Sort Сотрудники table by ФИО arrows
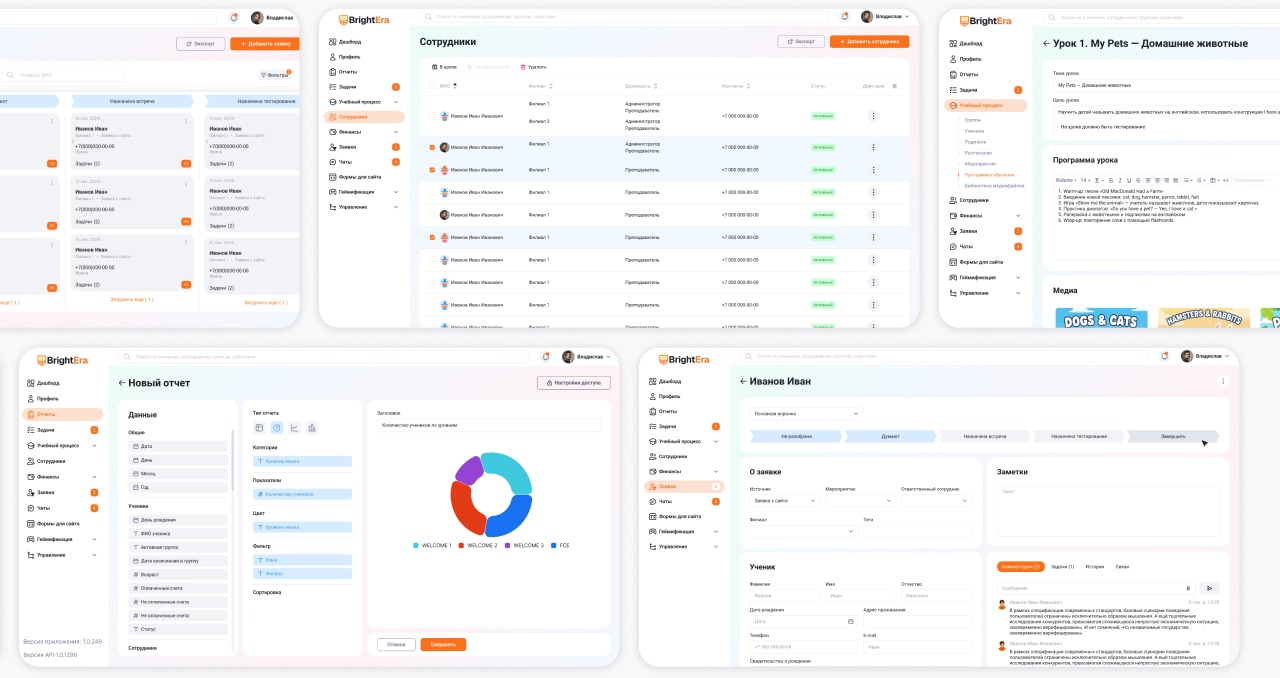The height and width of the screenshot is (678, 1280). (x=453, y=86)
